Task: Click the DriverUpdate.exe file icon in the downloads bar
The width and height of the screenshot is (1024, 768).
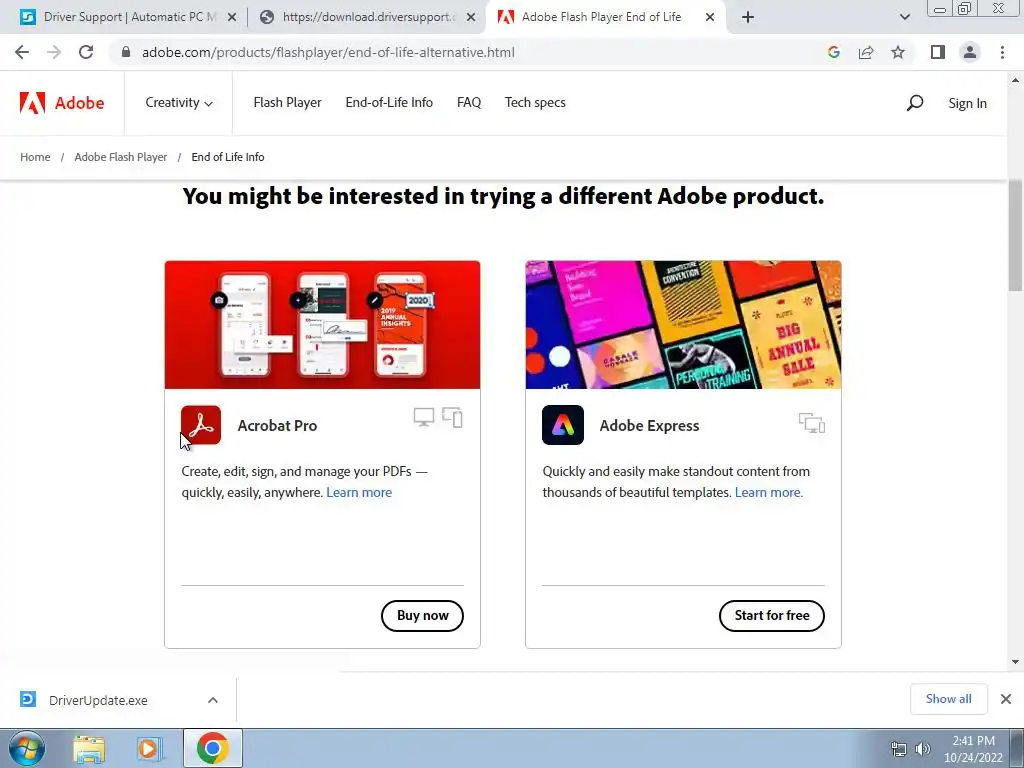Action: click(x=27, y=699)
